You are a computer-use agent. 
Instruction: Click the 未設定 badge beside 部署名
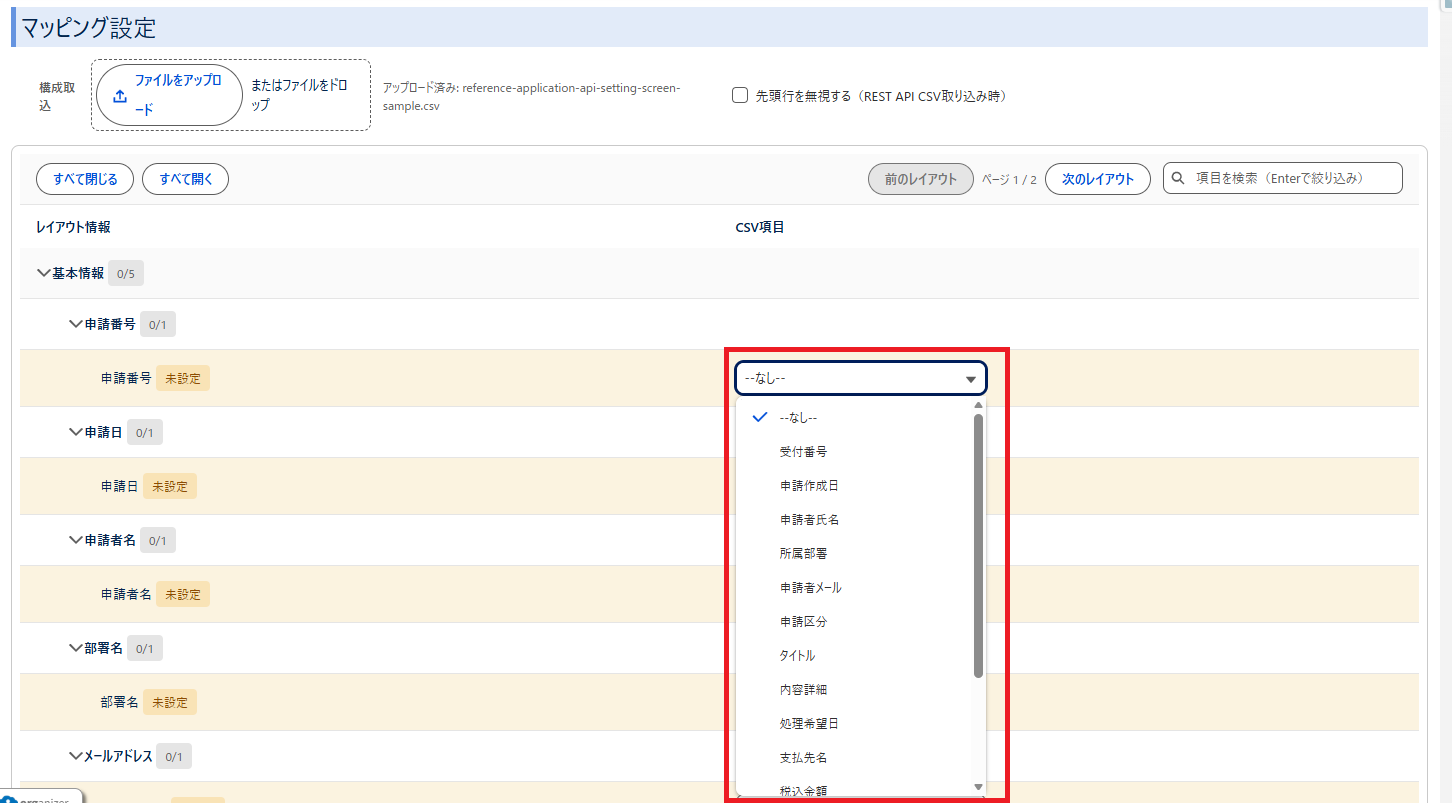coord(170,703)
